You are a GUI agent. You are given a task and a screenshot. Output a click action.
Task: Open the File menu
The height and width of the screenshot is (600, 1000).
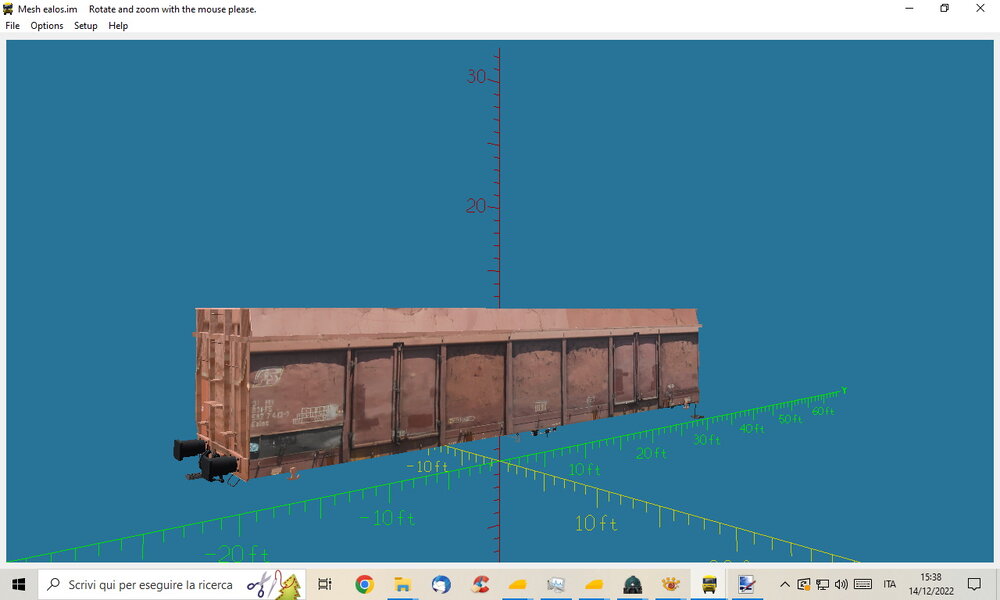coord(12,26)
